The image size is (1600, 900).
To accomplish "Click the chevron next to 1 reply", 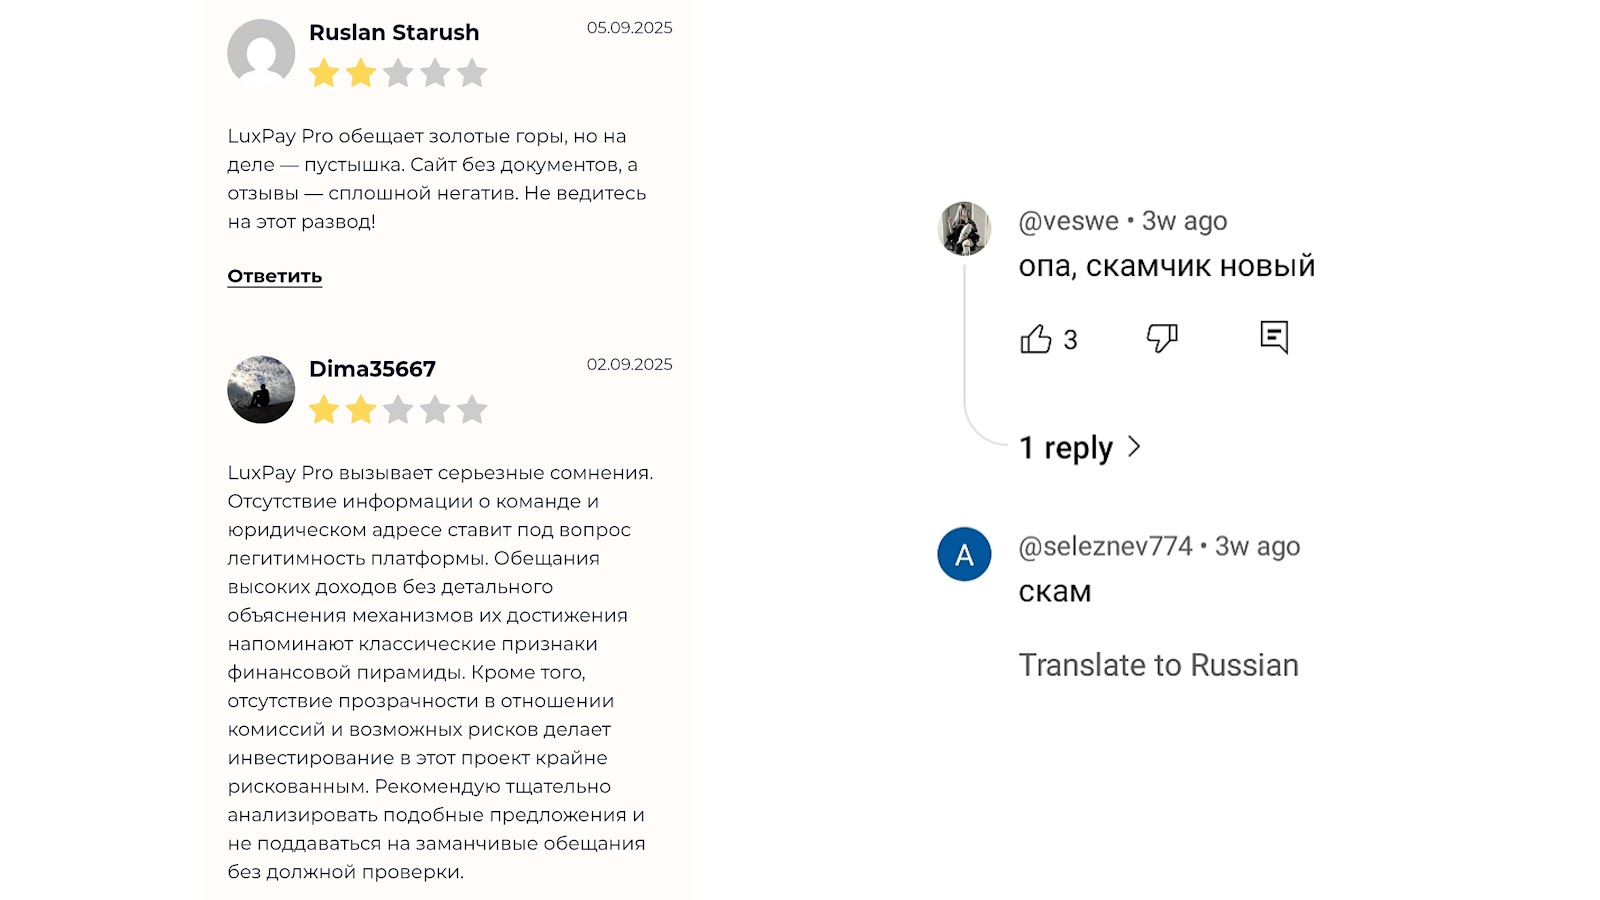I will point(1135,448).
